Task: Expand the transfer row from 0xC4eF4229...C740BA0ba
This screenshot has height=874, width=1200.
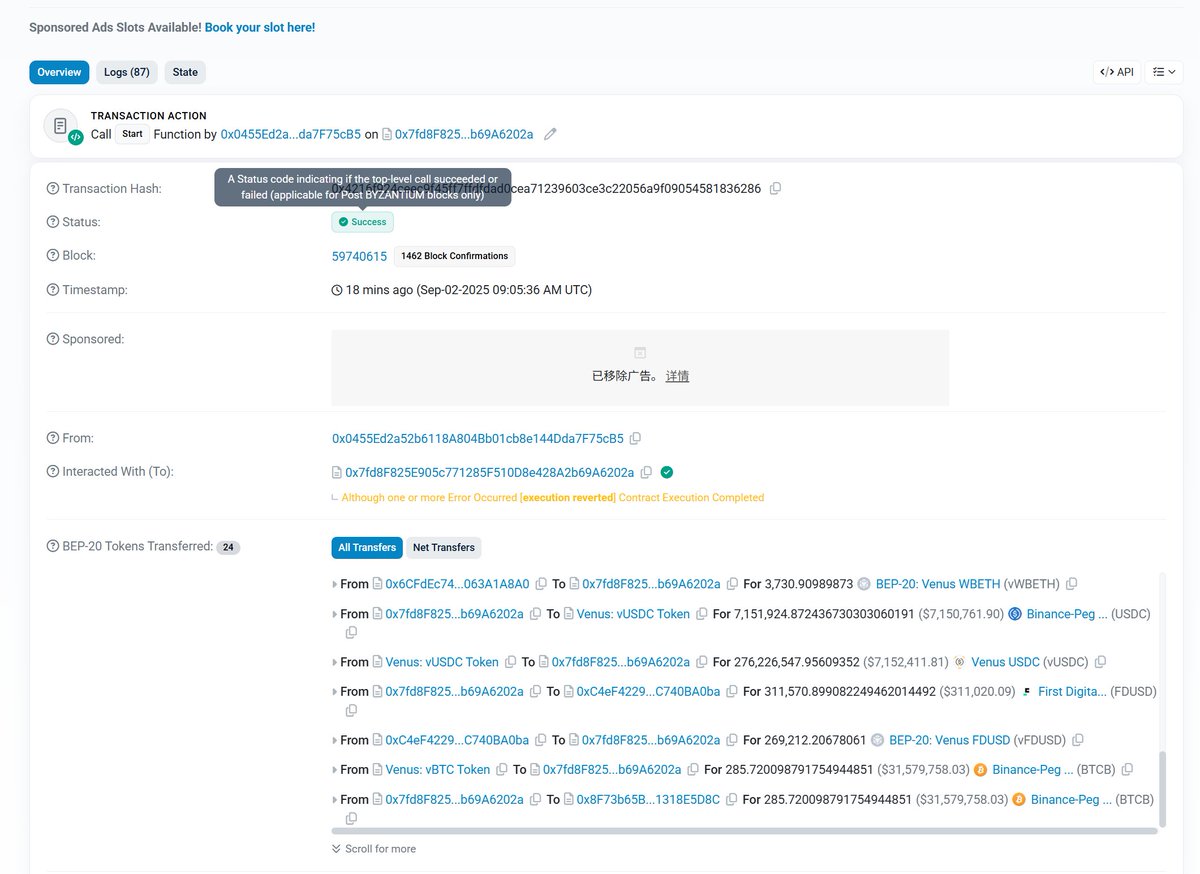Action: [x=335, y=740]
